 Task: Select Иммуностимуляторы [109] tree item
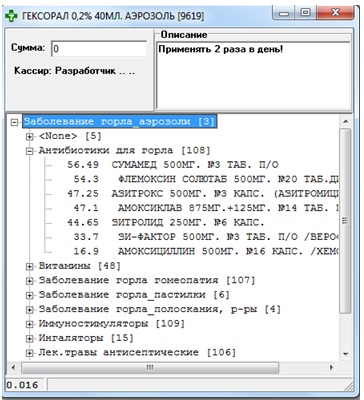point(112,324)
